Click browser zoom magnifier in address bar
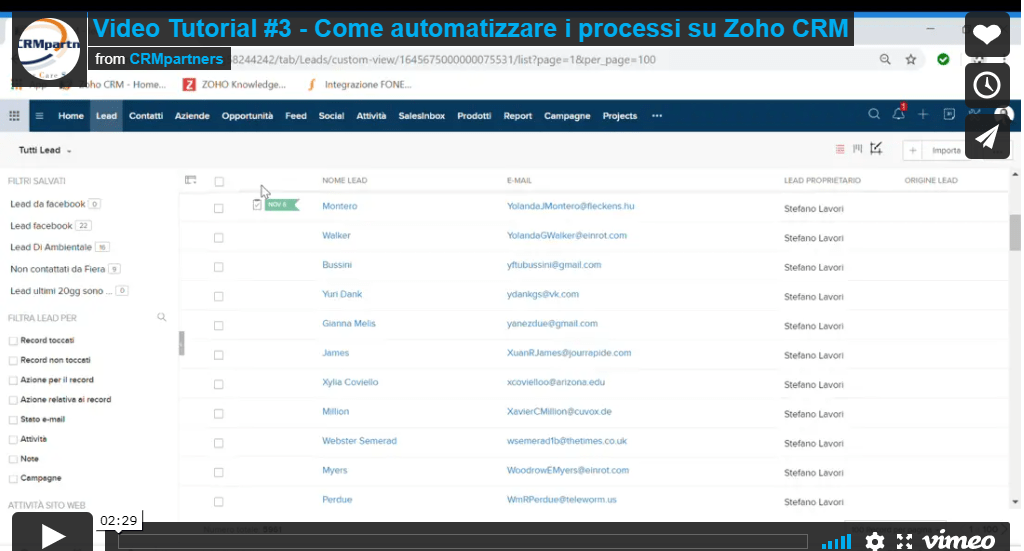Screen dimensions: 1024x551 click(x=885, y=59)
